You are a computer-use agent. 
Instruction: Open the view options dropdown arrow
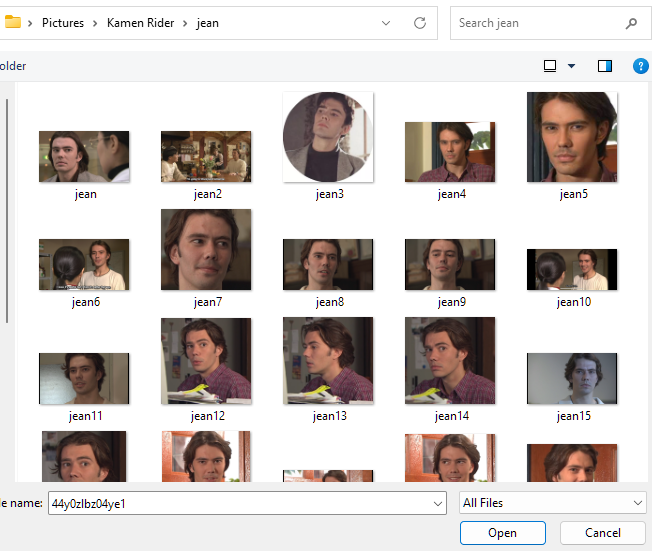pos(571,66)
